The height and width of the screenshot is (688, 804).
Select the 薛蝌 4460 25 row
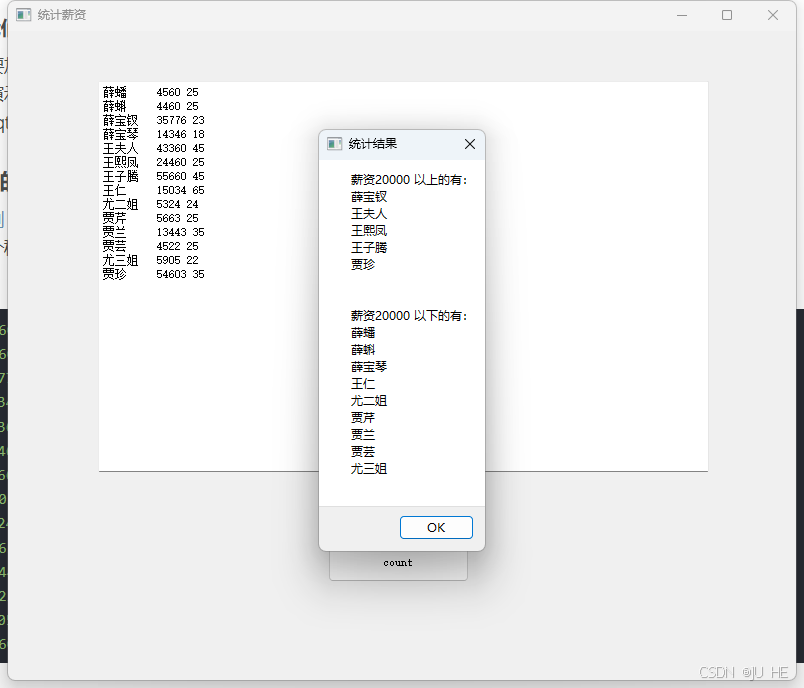pyautogui.click(x=150, y=106)
